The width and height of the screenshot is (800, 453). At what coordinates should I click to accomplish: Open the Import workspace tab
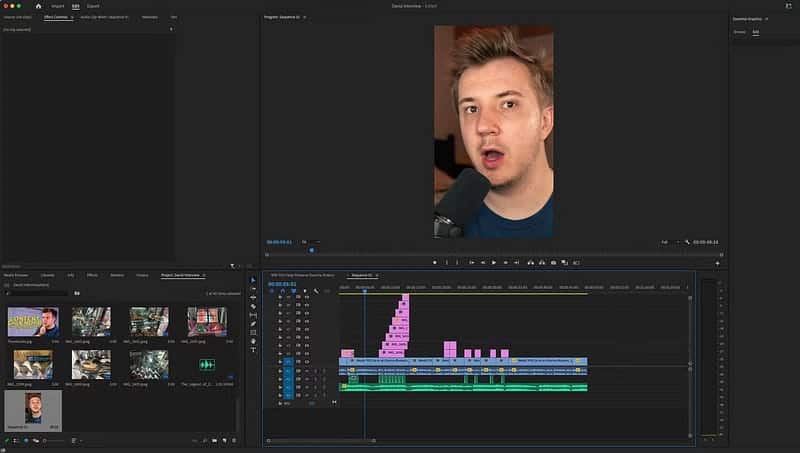(x=58, y=5)
